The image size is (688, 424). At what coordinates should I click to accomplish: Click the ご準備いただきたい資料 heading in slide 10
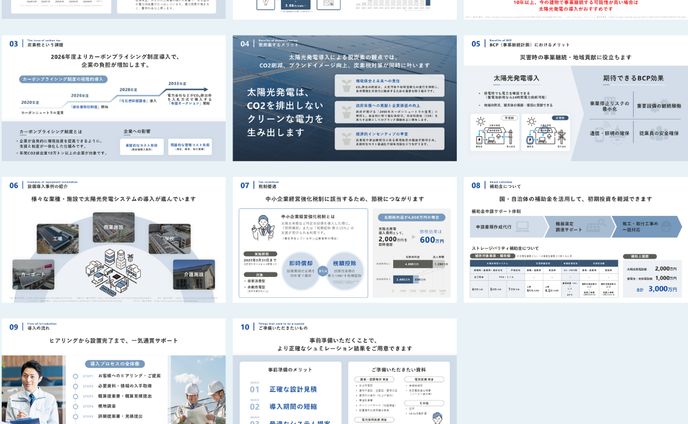click(x=398, y=370)
